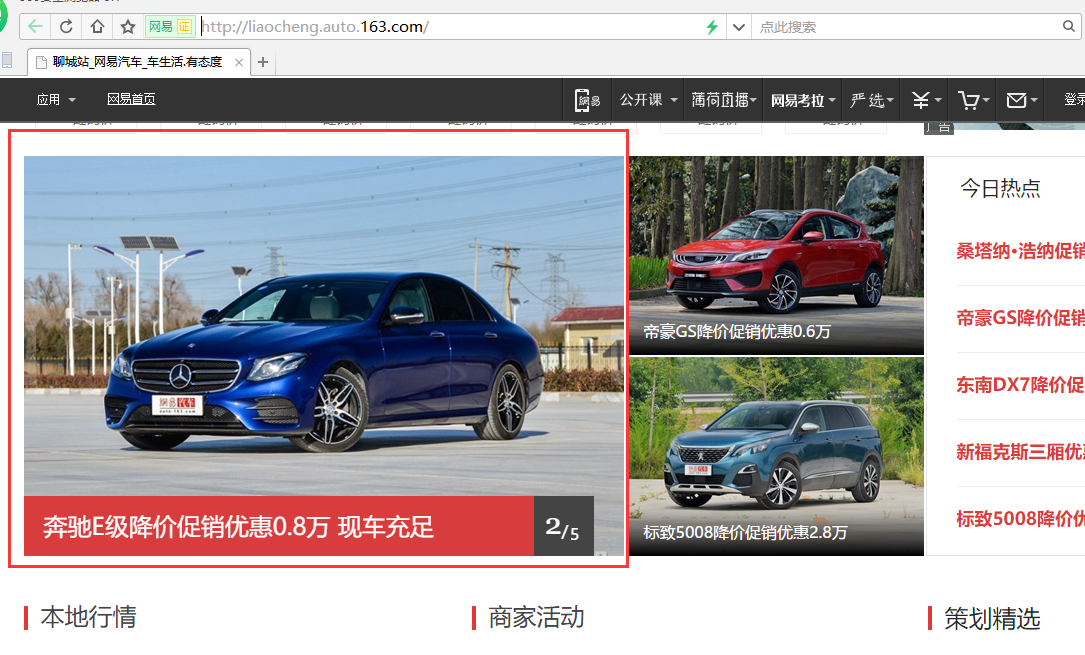
Task: Bookmark this page with the star icon
Action: [x=128, y=27]
